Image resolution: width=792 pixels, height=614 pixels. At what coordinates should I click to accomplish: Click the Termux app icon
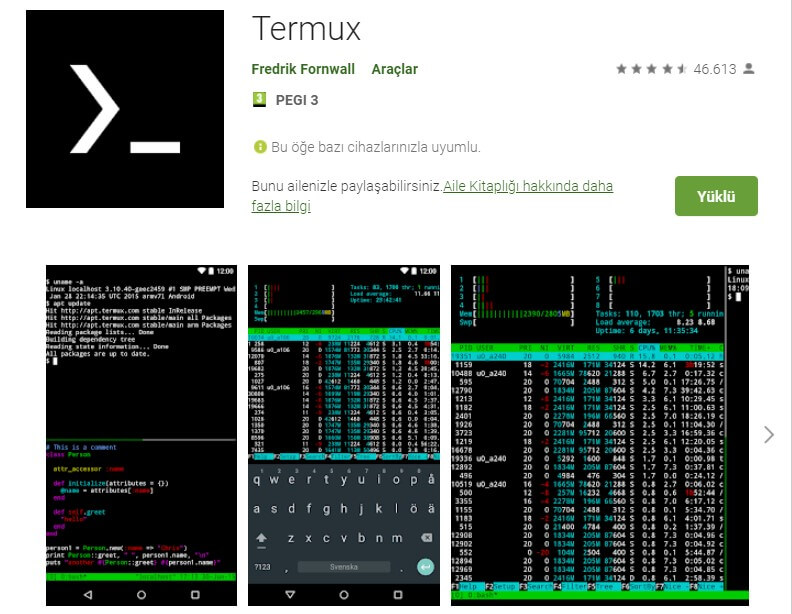[125, 109]
